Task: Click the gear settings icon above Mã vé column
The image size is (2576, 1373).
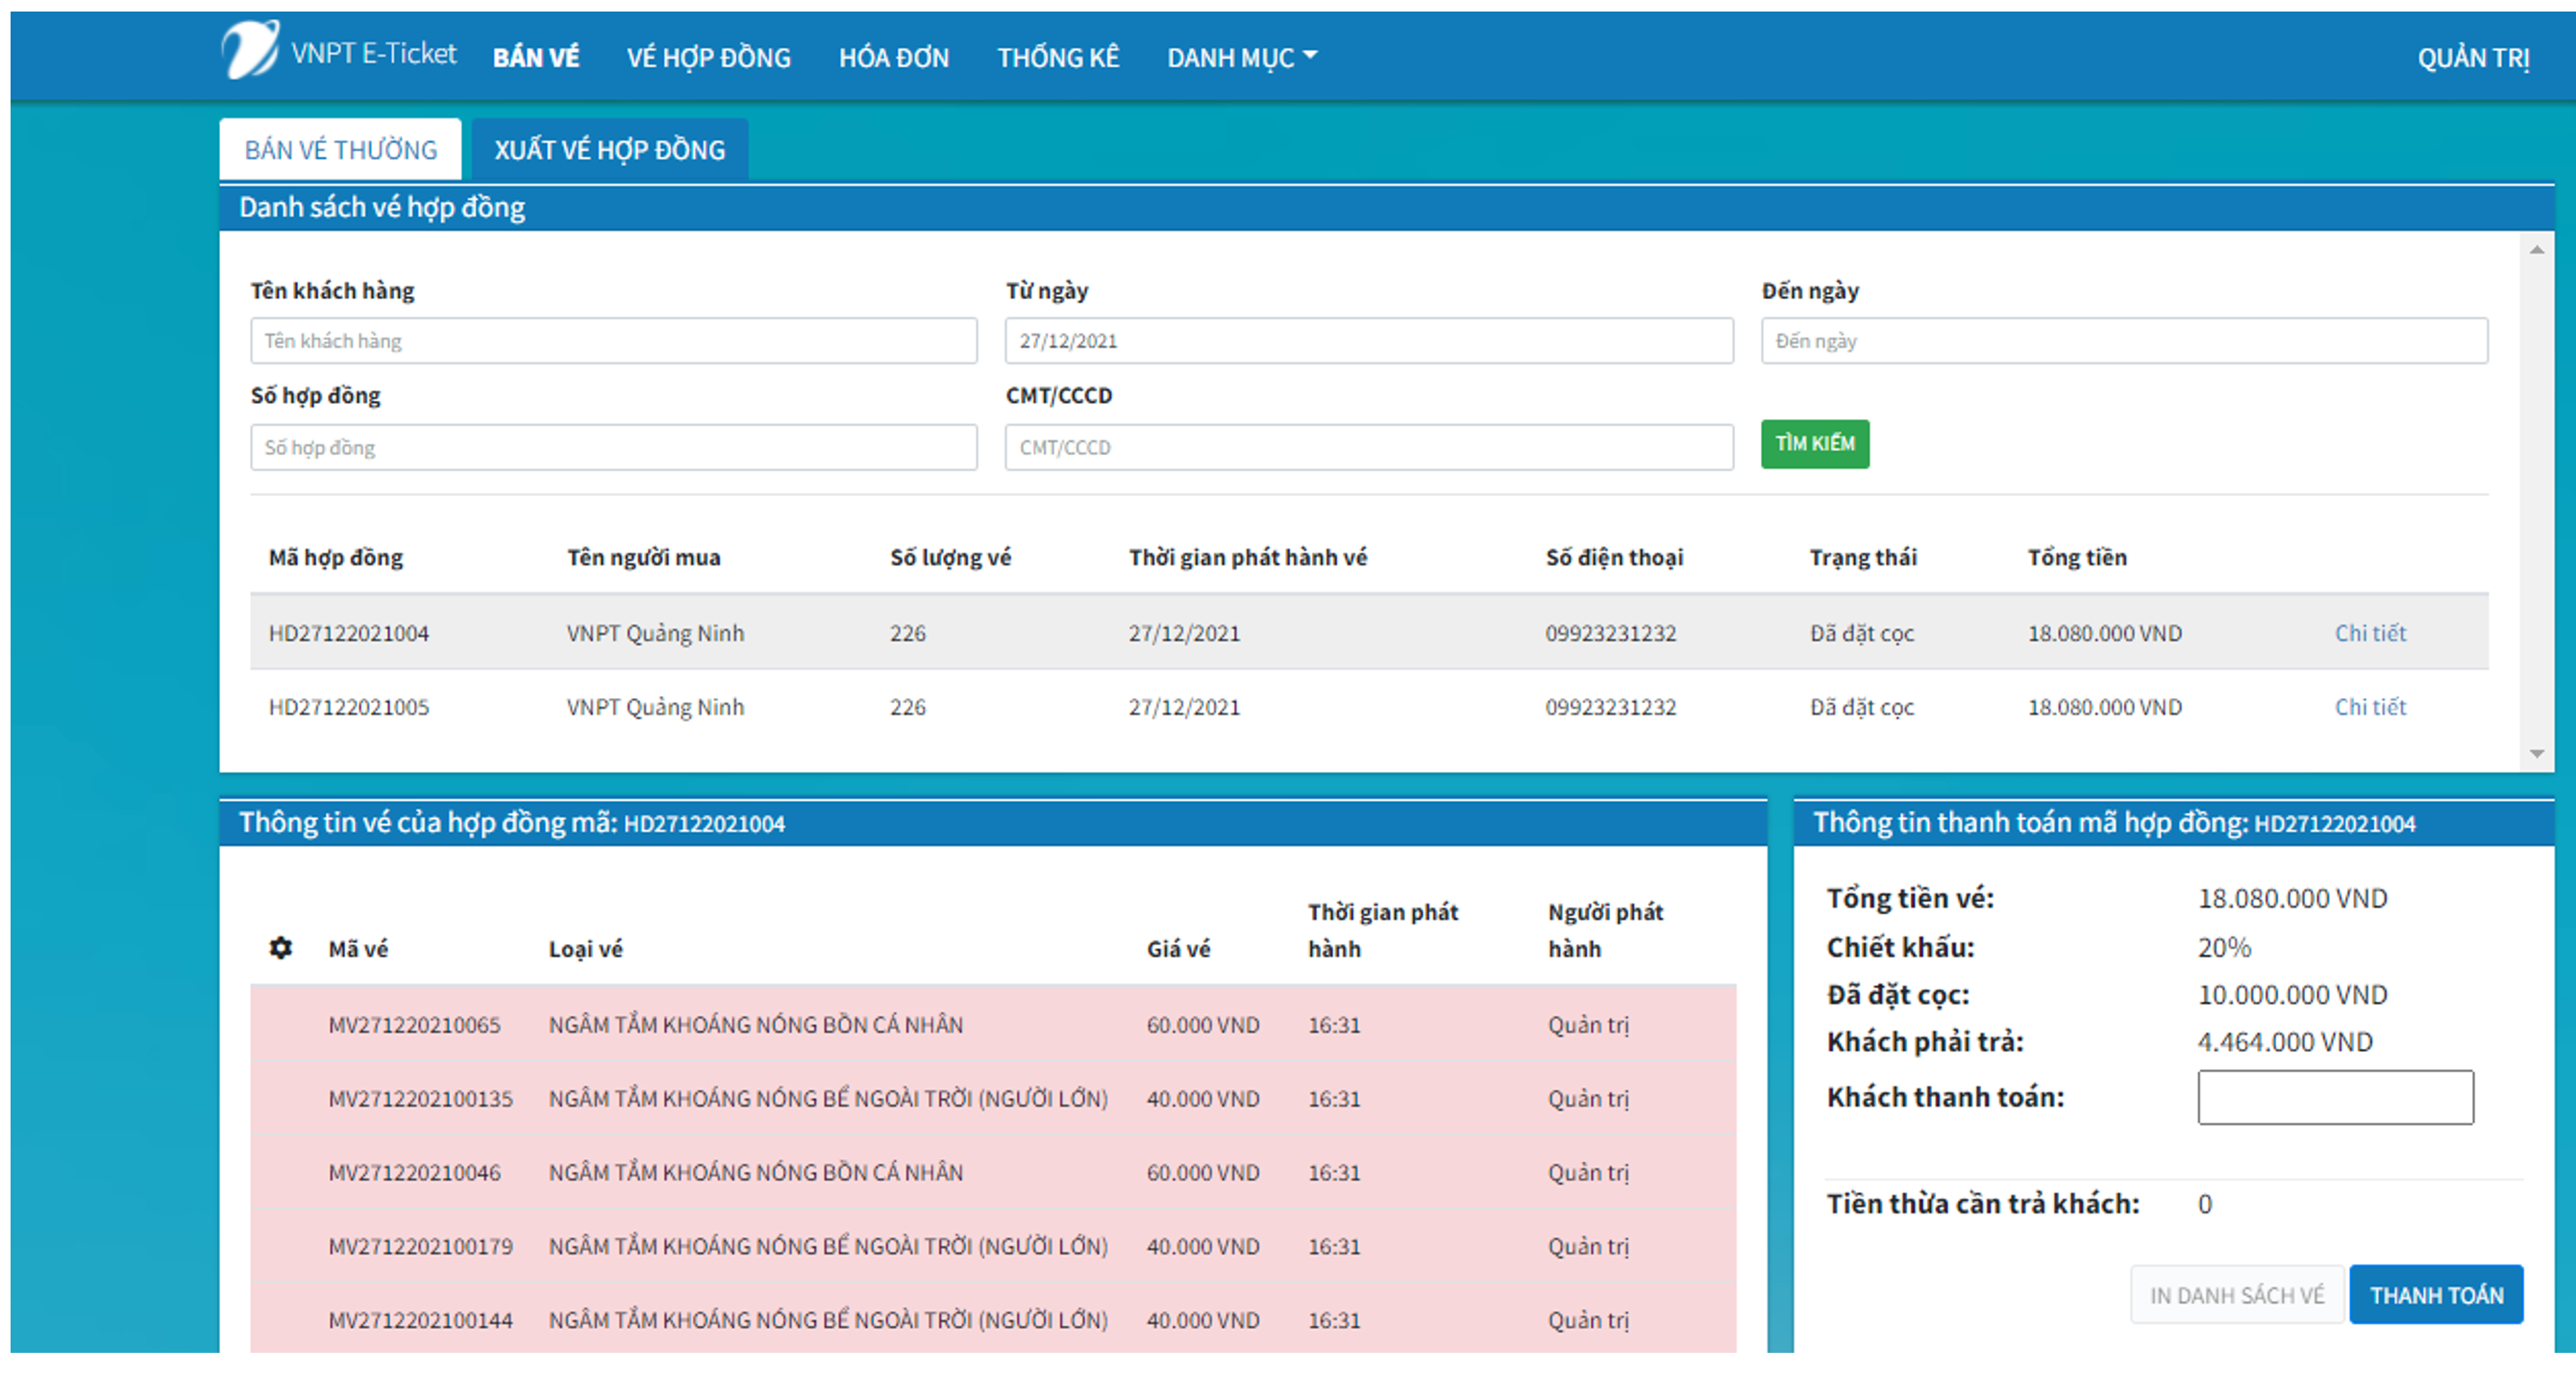Action: click(281, 947)
